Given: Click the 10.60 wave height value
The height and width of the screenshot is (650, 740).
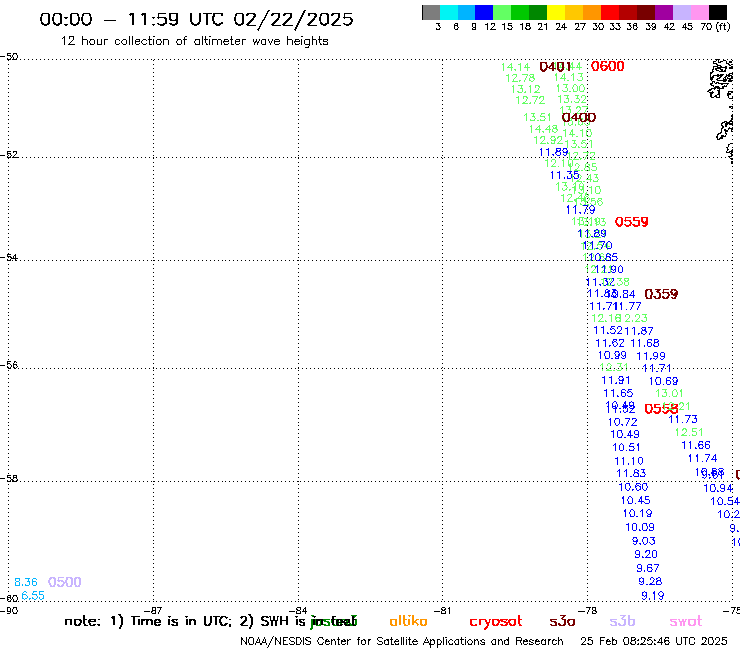Looking at the screenshot, I should [633, 487].
